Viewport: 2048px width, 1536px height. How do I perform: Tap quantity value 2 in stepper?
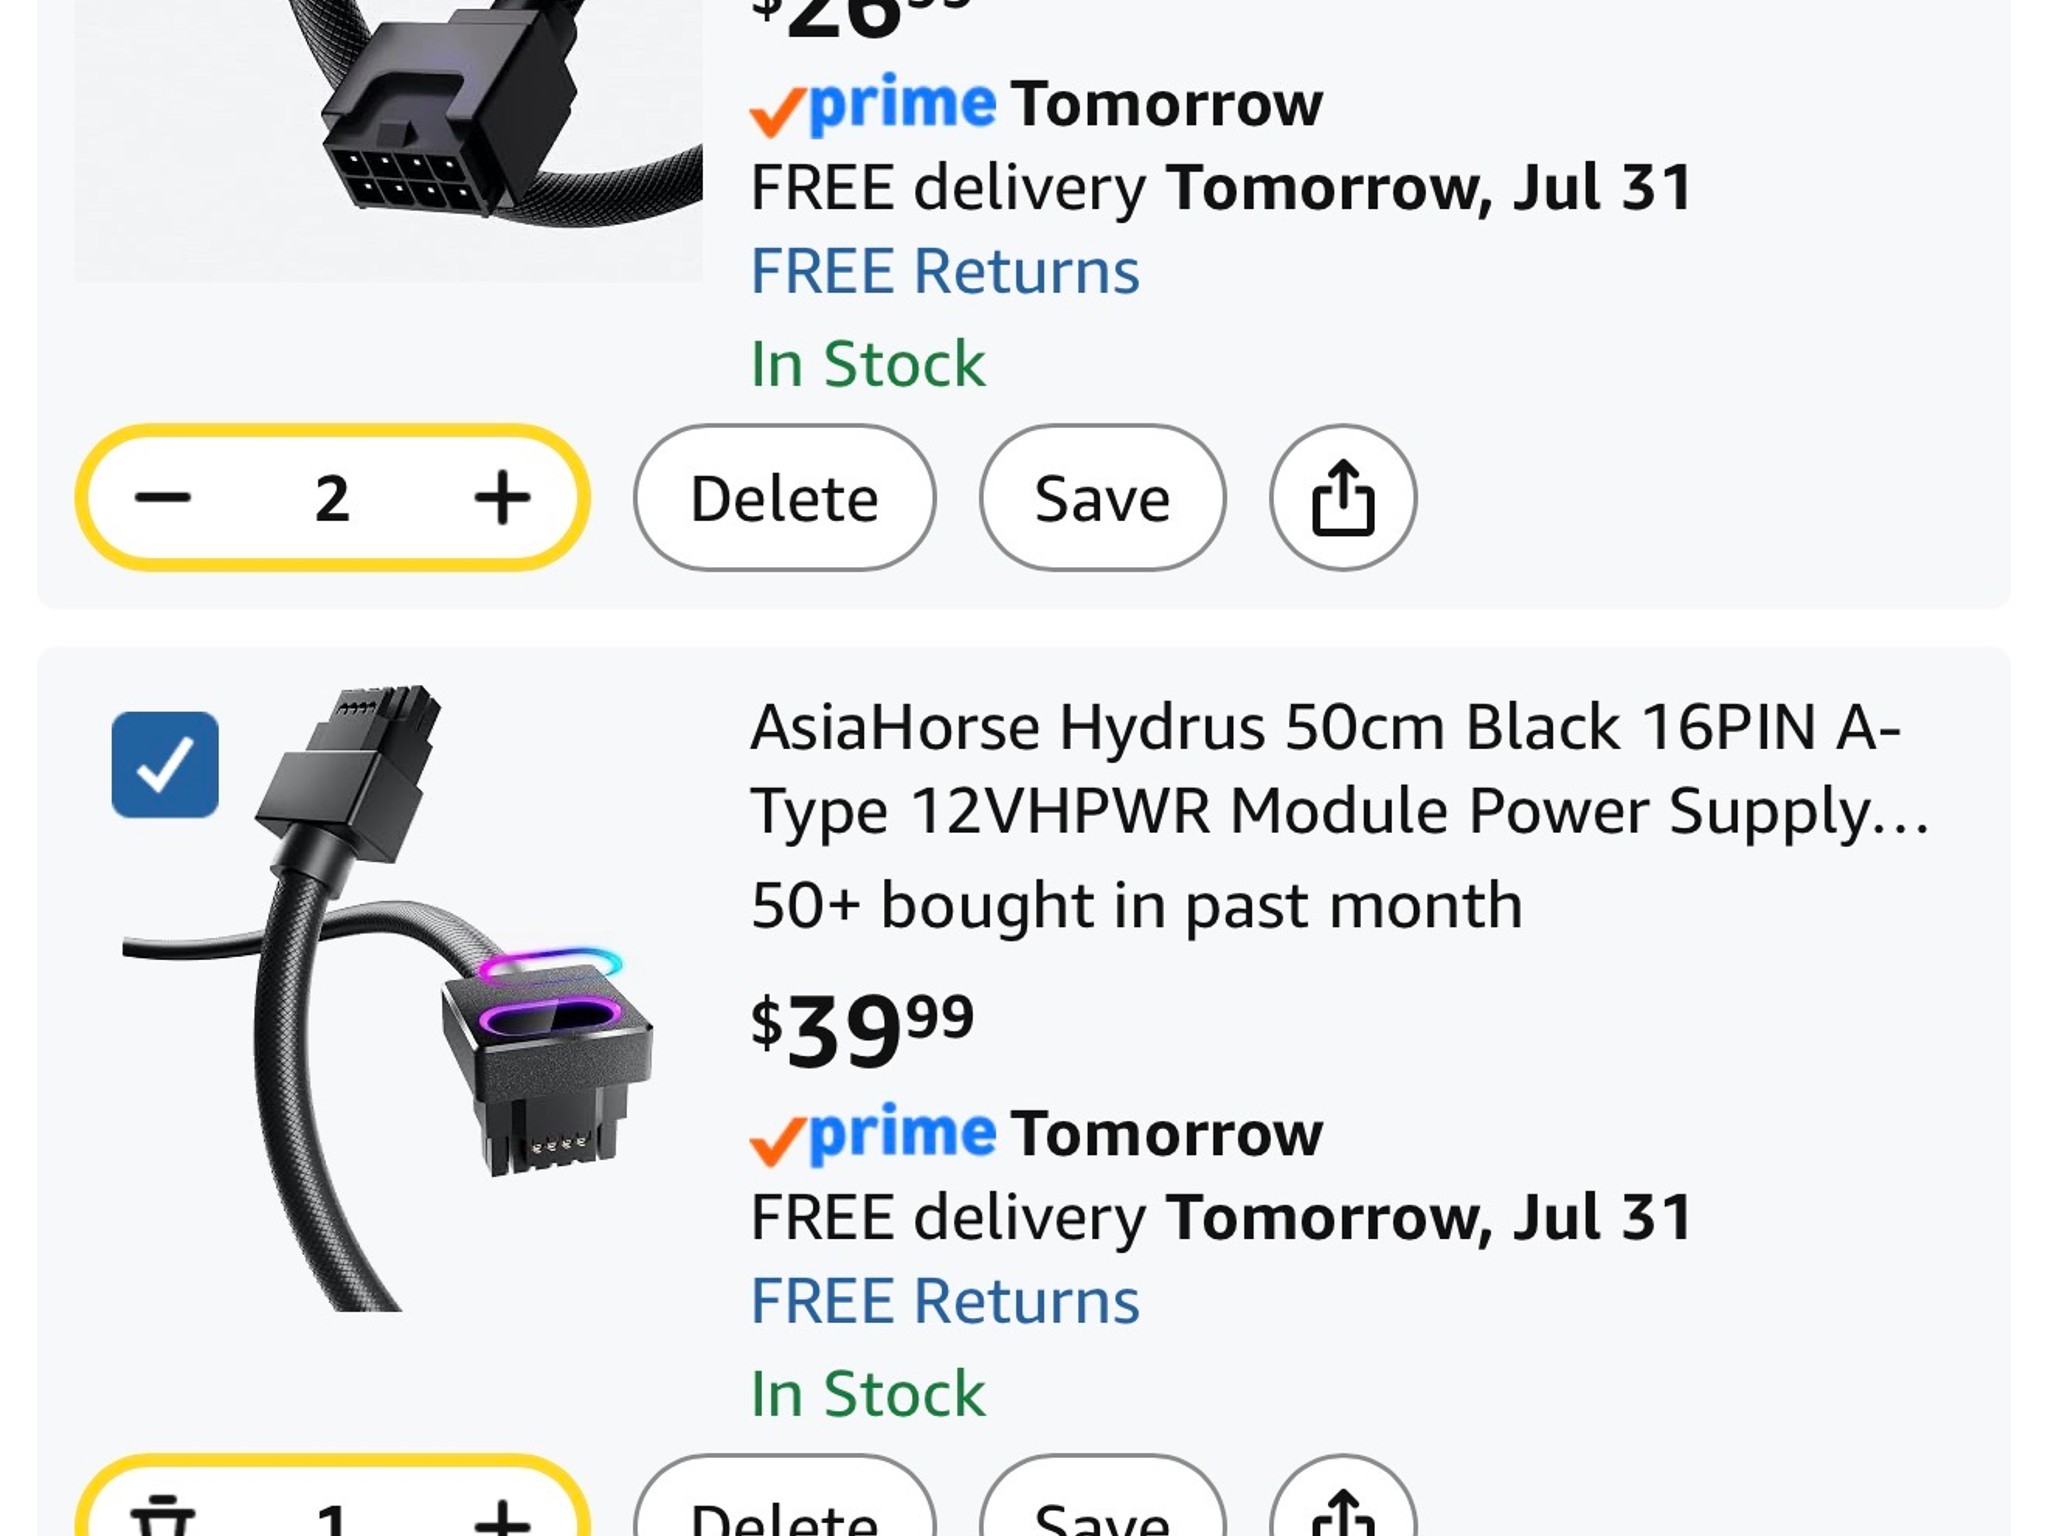(x=332, y=498)
